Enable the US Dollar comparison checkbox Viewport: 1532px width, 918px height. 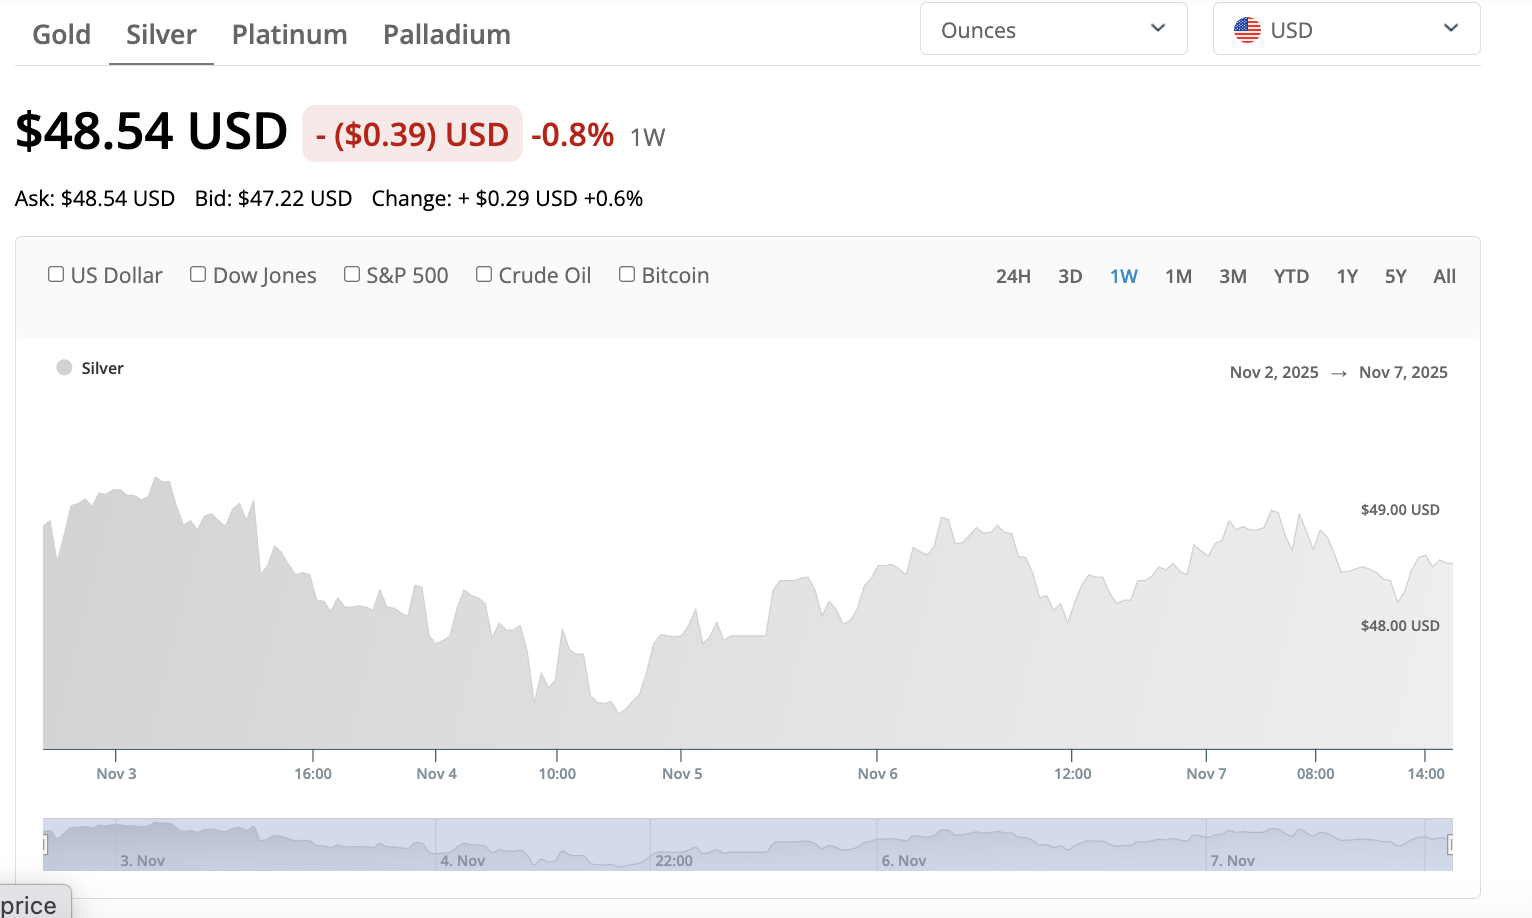pos(56,274)
